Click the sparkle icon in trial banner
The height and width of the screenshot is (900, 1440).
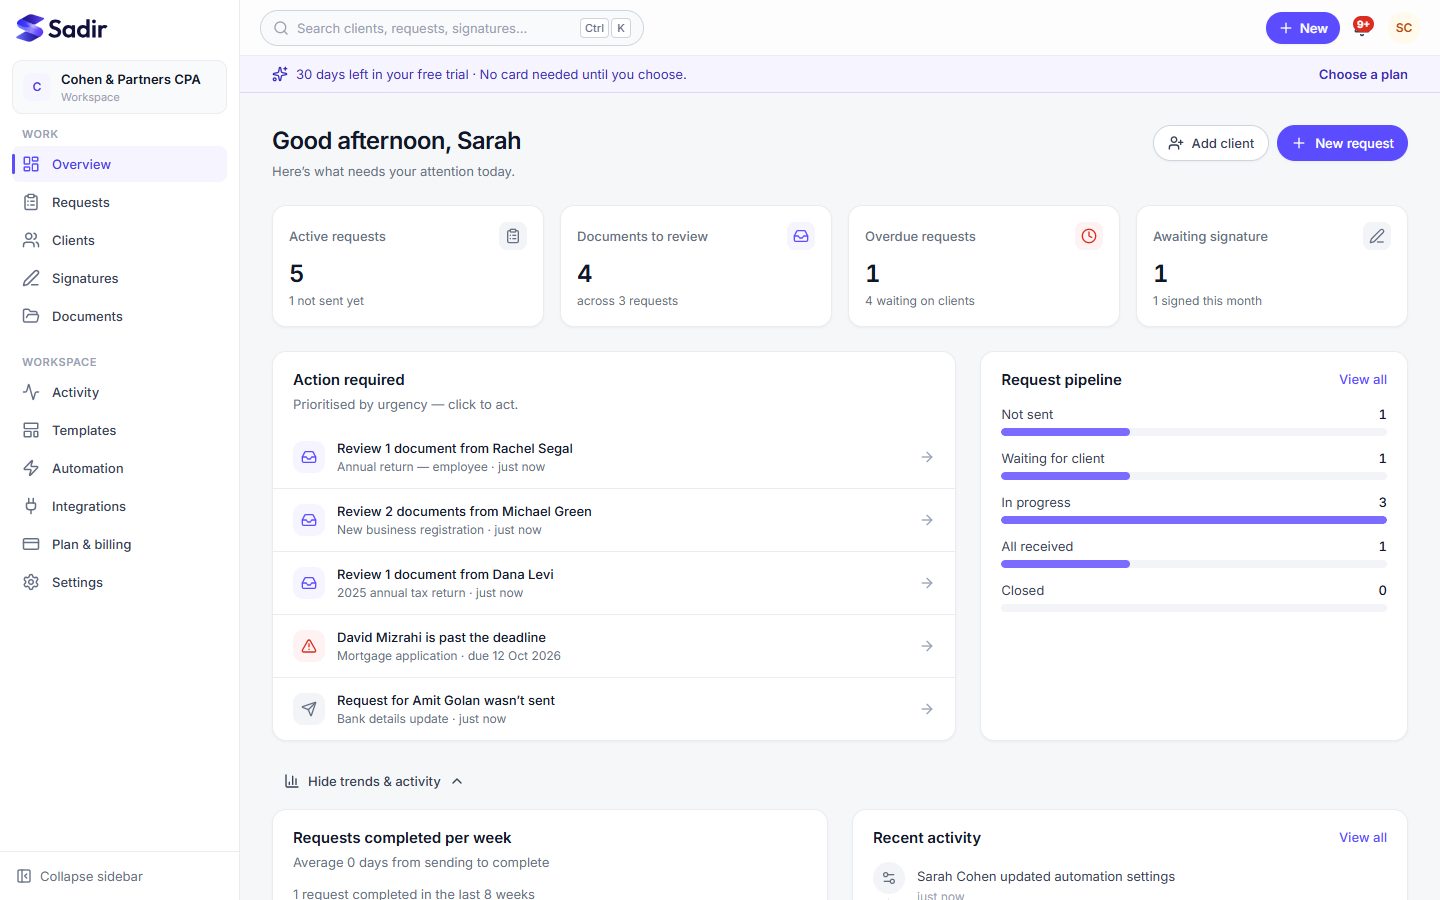pos(280,74)
